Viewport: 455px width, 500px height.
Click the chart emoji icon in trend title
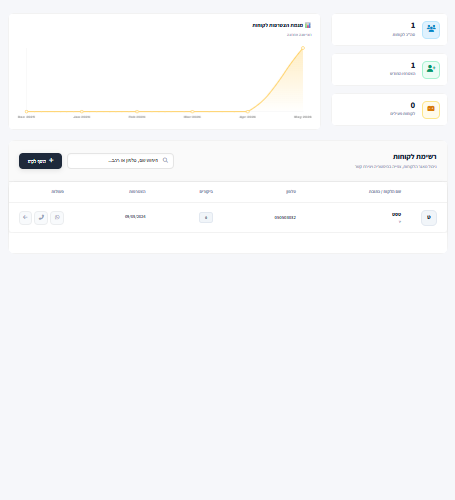tap(308, 25)
